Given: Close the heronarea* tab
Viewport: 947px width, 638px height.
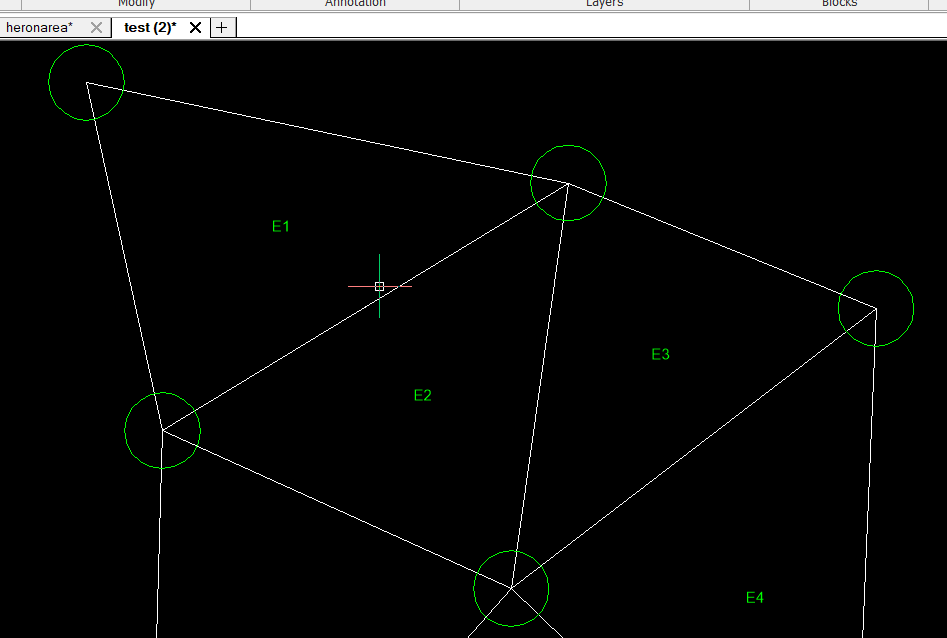Looking at the screenshot, I should pos(96,28).
